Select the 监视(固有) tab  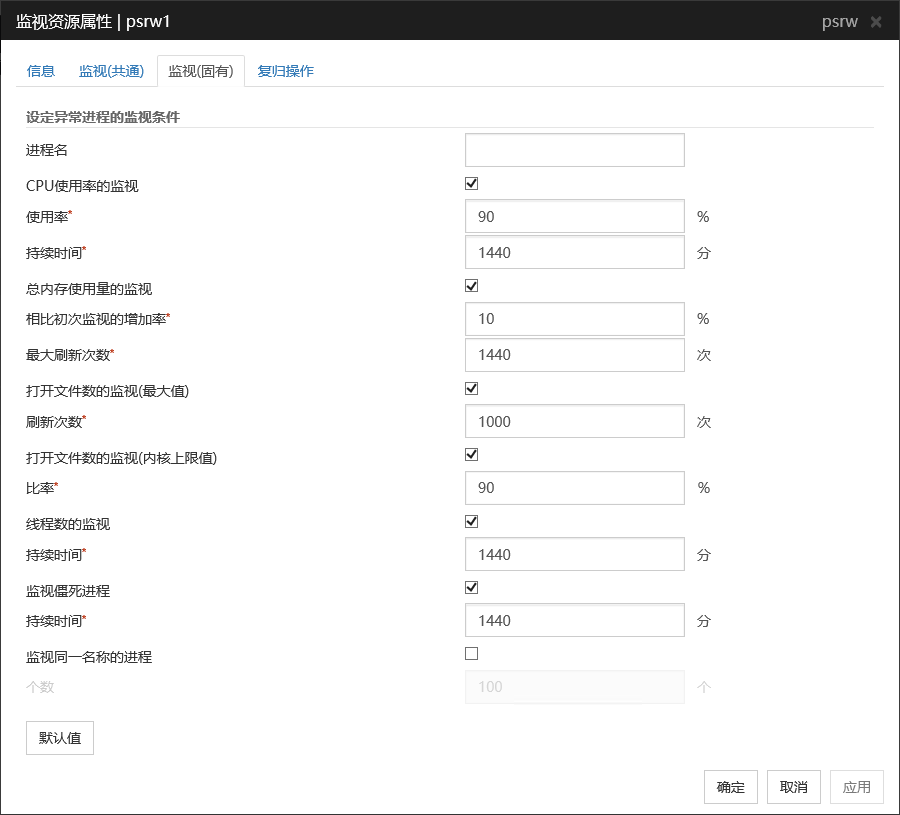200,71
